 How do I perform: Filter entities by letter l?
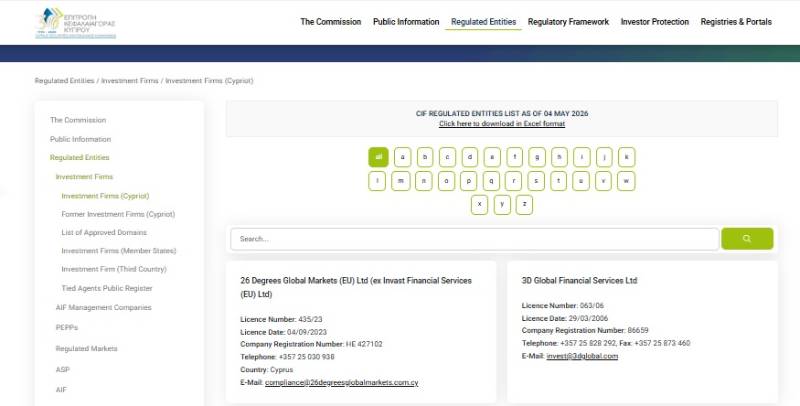(x=377, y=181)
